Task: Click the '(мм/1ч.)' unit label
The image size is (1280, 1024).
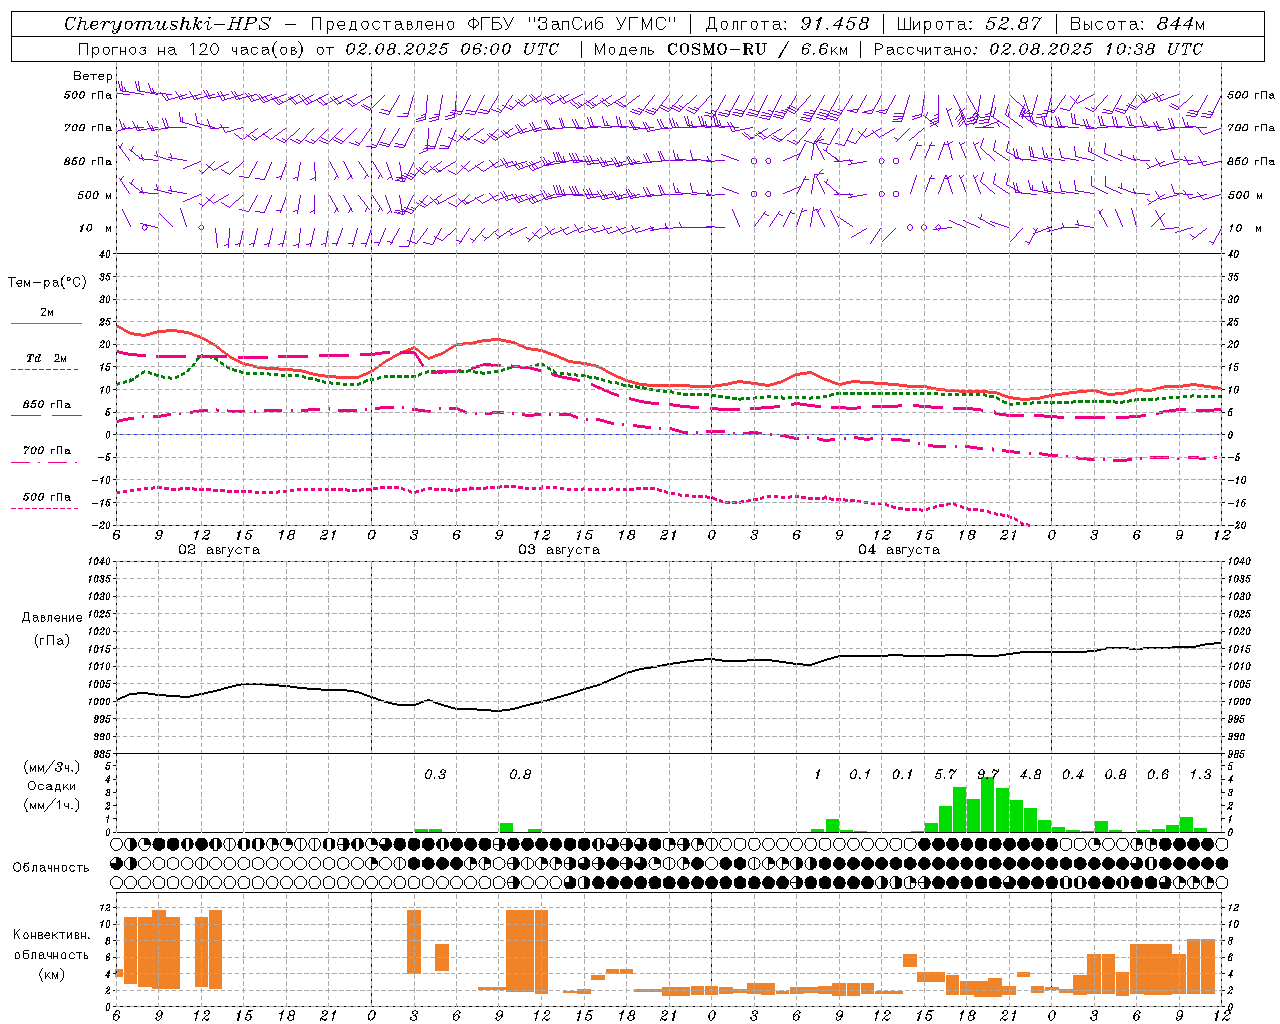Action: [x=52, y=805]
